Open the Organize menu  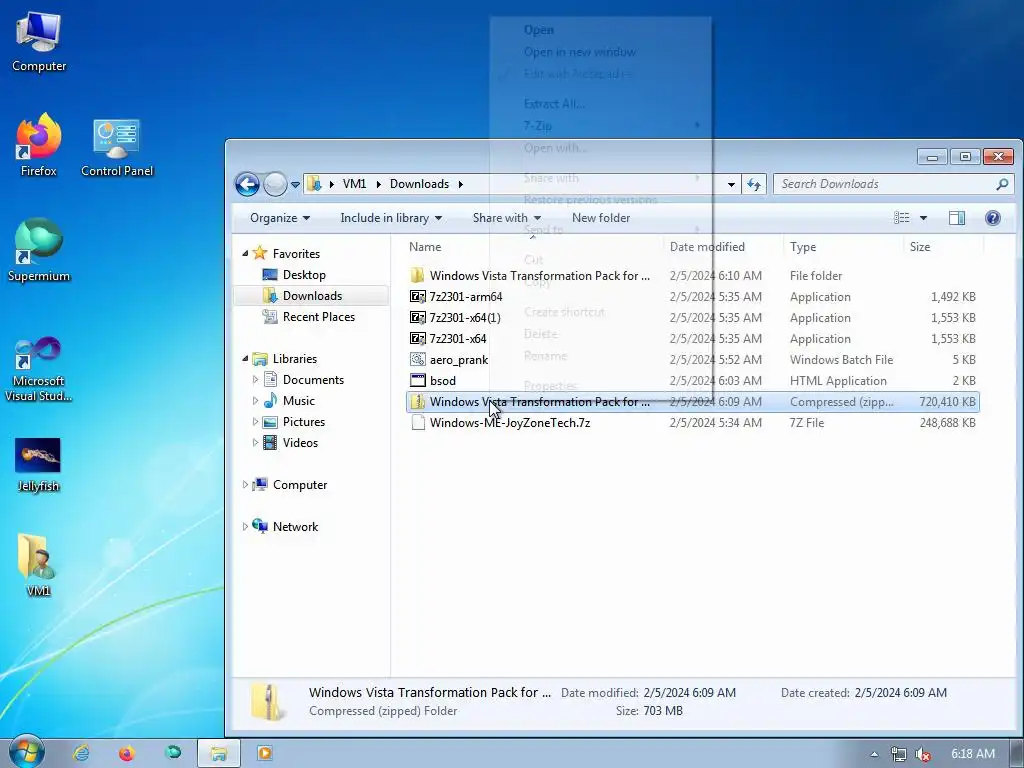point(280,218)
